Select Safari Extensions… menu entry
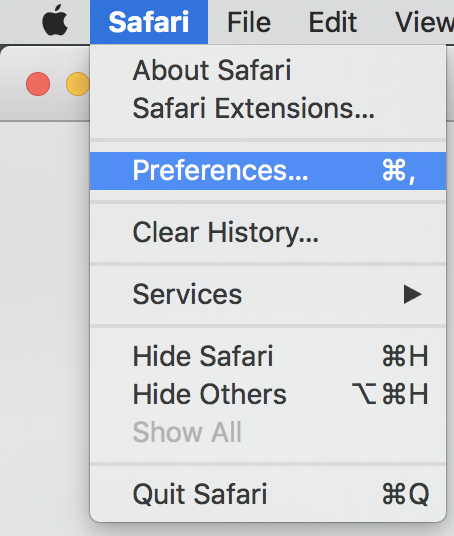The width and height of the screenshot is (454, 536). (268, 108)
